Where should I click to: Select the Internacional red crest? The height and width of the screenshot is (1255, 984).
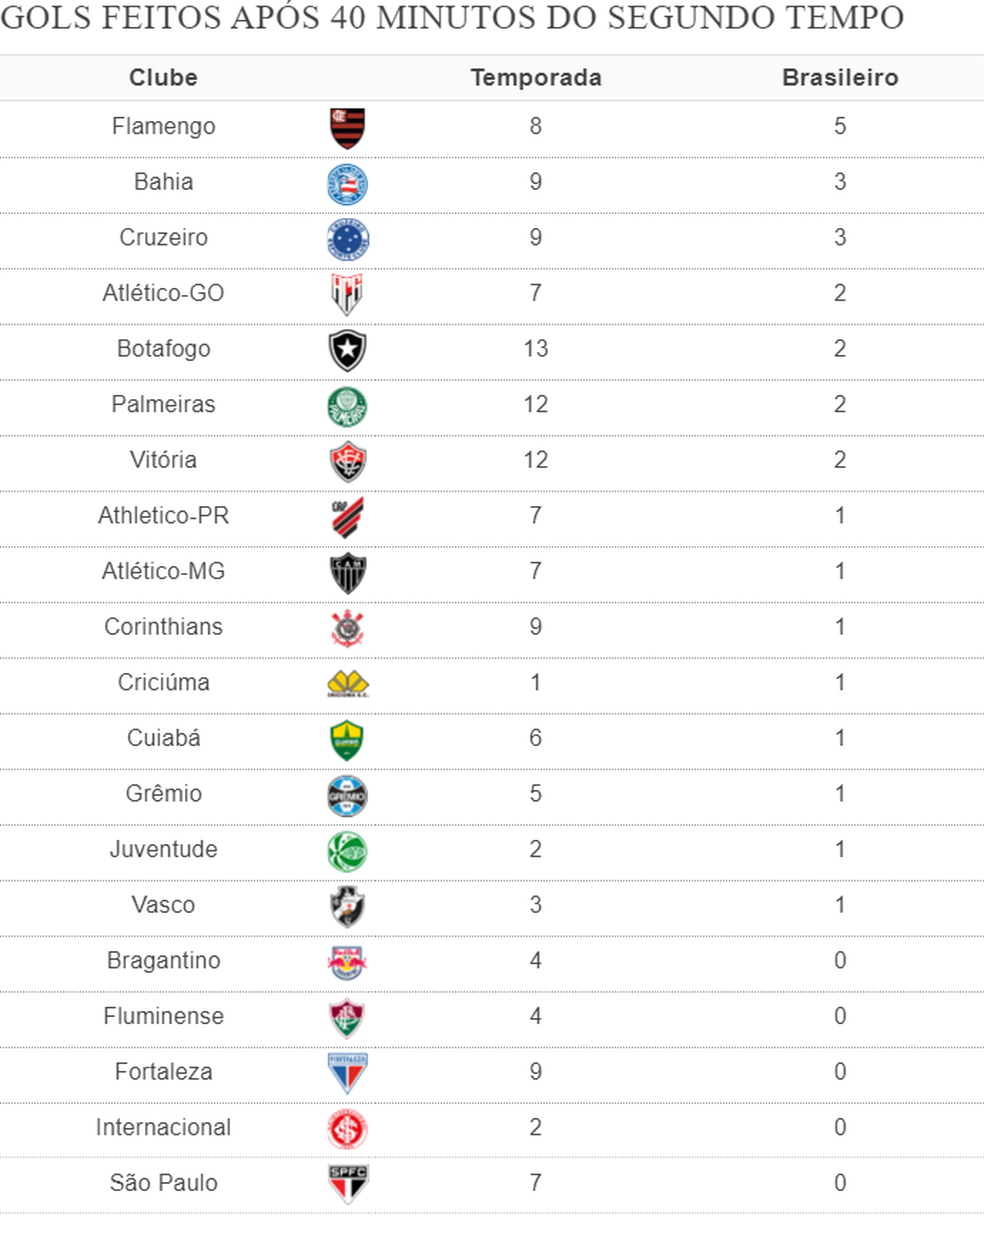point(348,1129)
